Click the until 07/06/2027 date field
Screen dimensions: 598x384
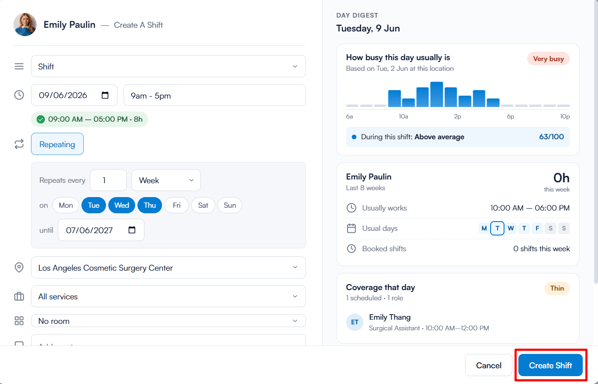tap(101, 230)
